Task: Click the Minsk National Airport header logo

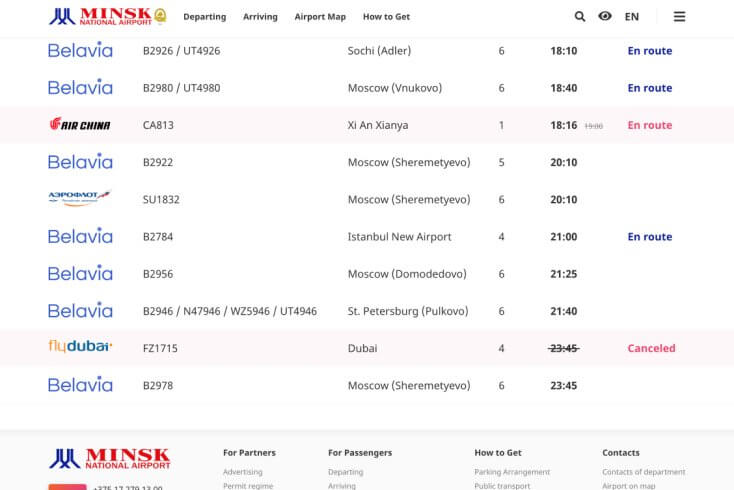Action: tap(107, 16)
